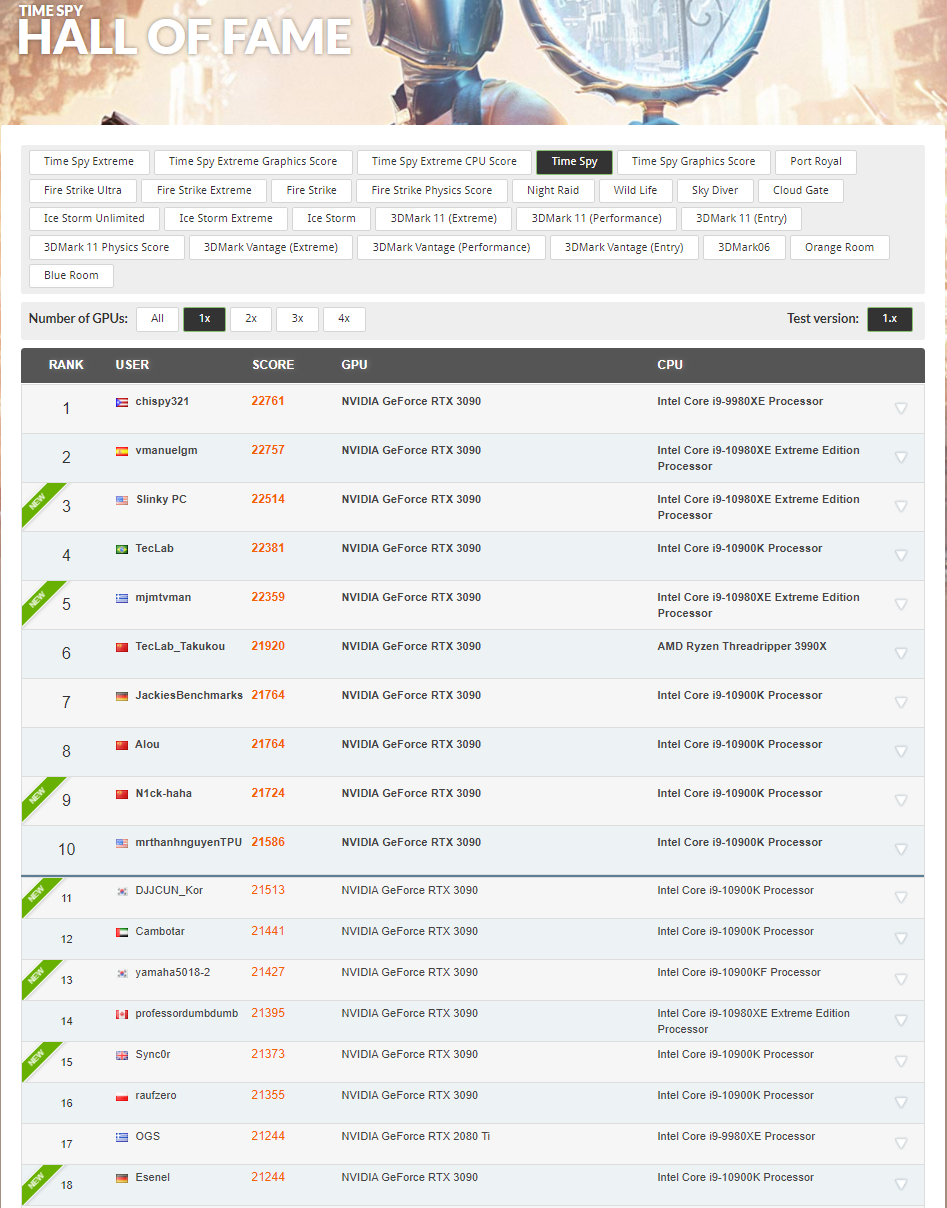947x1208 pixels.
Task: Click the Korean flag beside yamaha5018-2
Action: [x=122, y=973]
